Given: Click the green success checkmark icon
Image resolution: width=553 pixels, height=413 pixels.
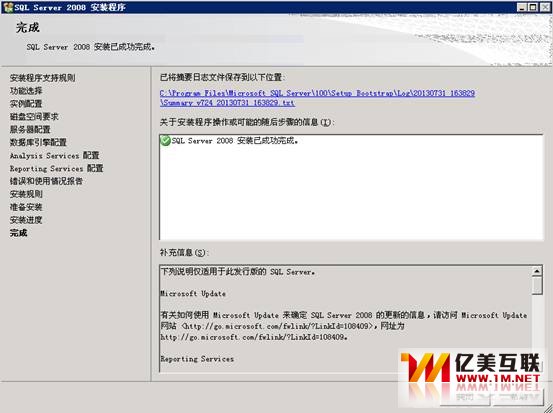Looking at the screenshot, I should [x=165, y=140].
